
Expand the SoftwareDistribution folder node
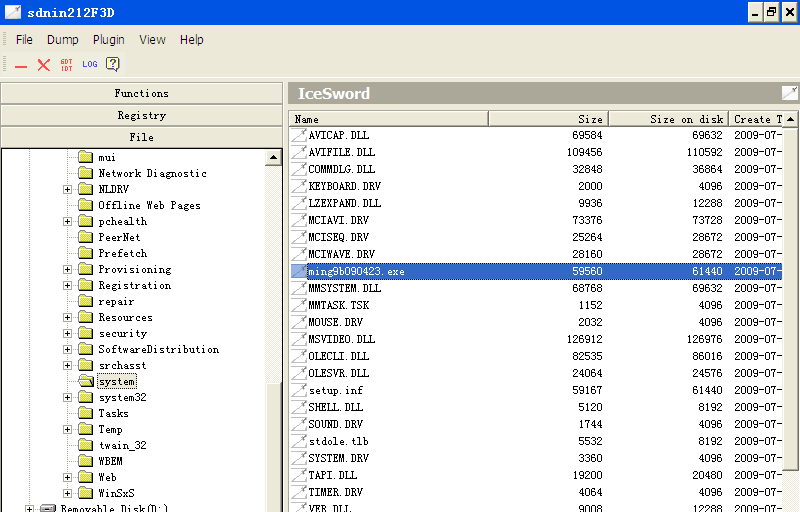(68, 350)
